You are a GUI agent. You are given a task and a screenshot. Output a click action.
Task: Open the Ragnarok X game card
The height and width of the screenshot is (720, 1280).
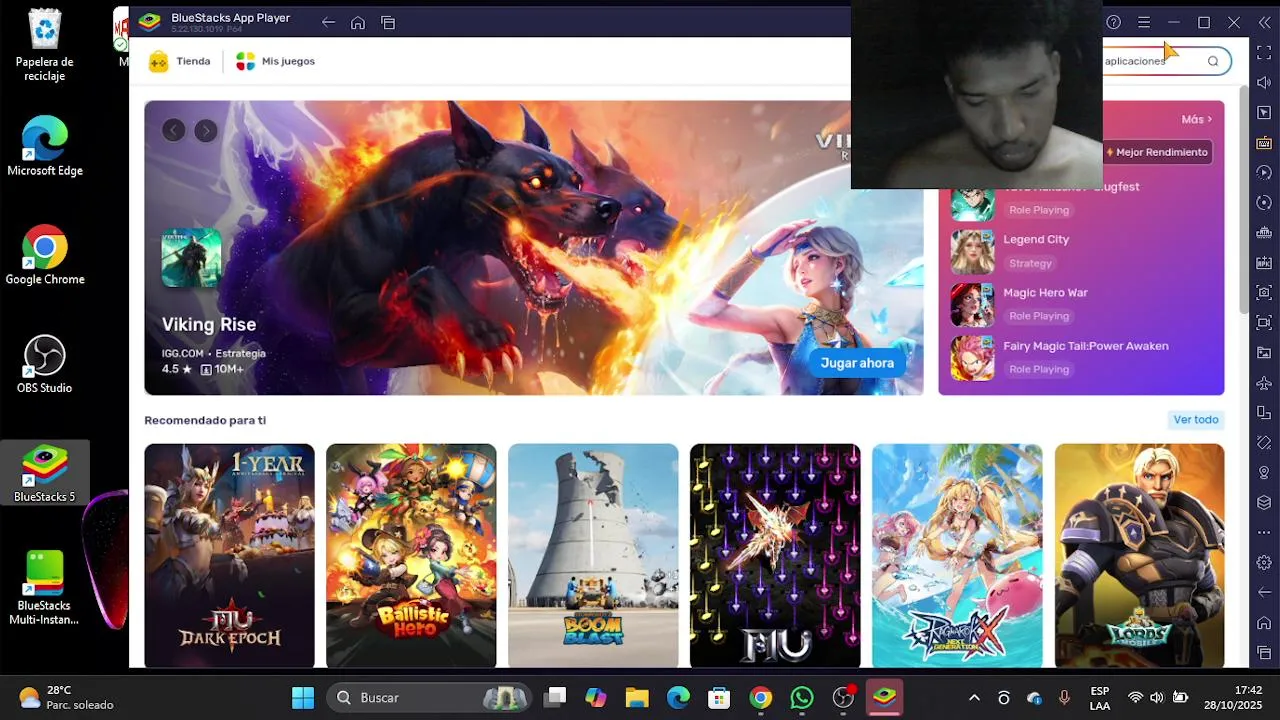tap(957, 555)
